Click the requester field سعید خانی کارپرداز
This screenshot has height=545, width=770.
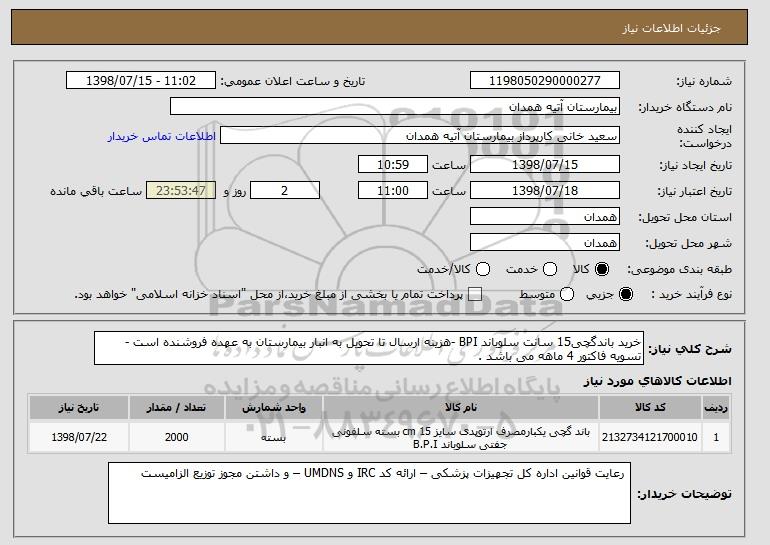[x=420, y=136]
